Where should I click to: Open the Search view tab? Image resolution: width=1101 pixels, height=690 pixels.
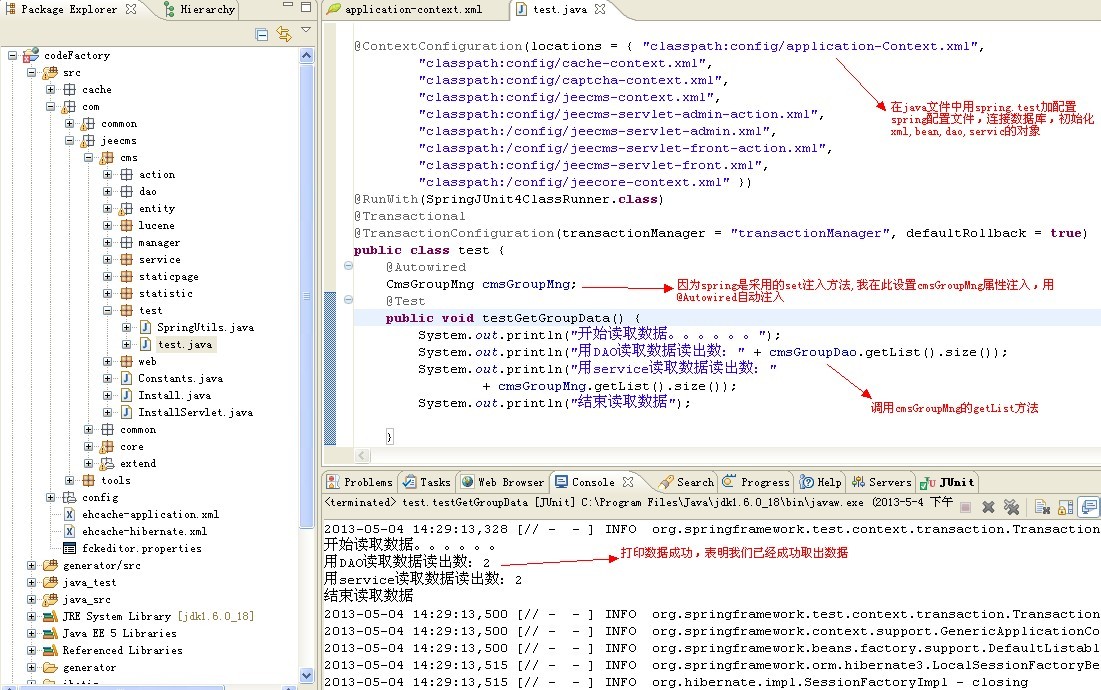point(687,482)
